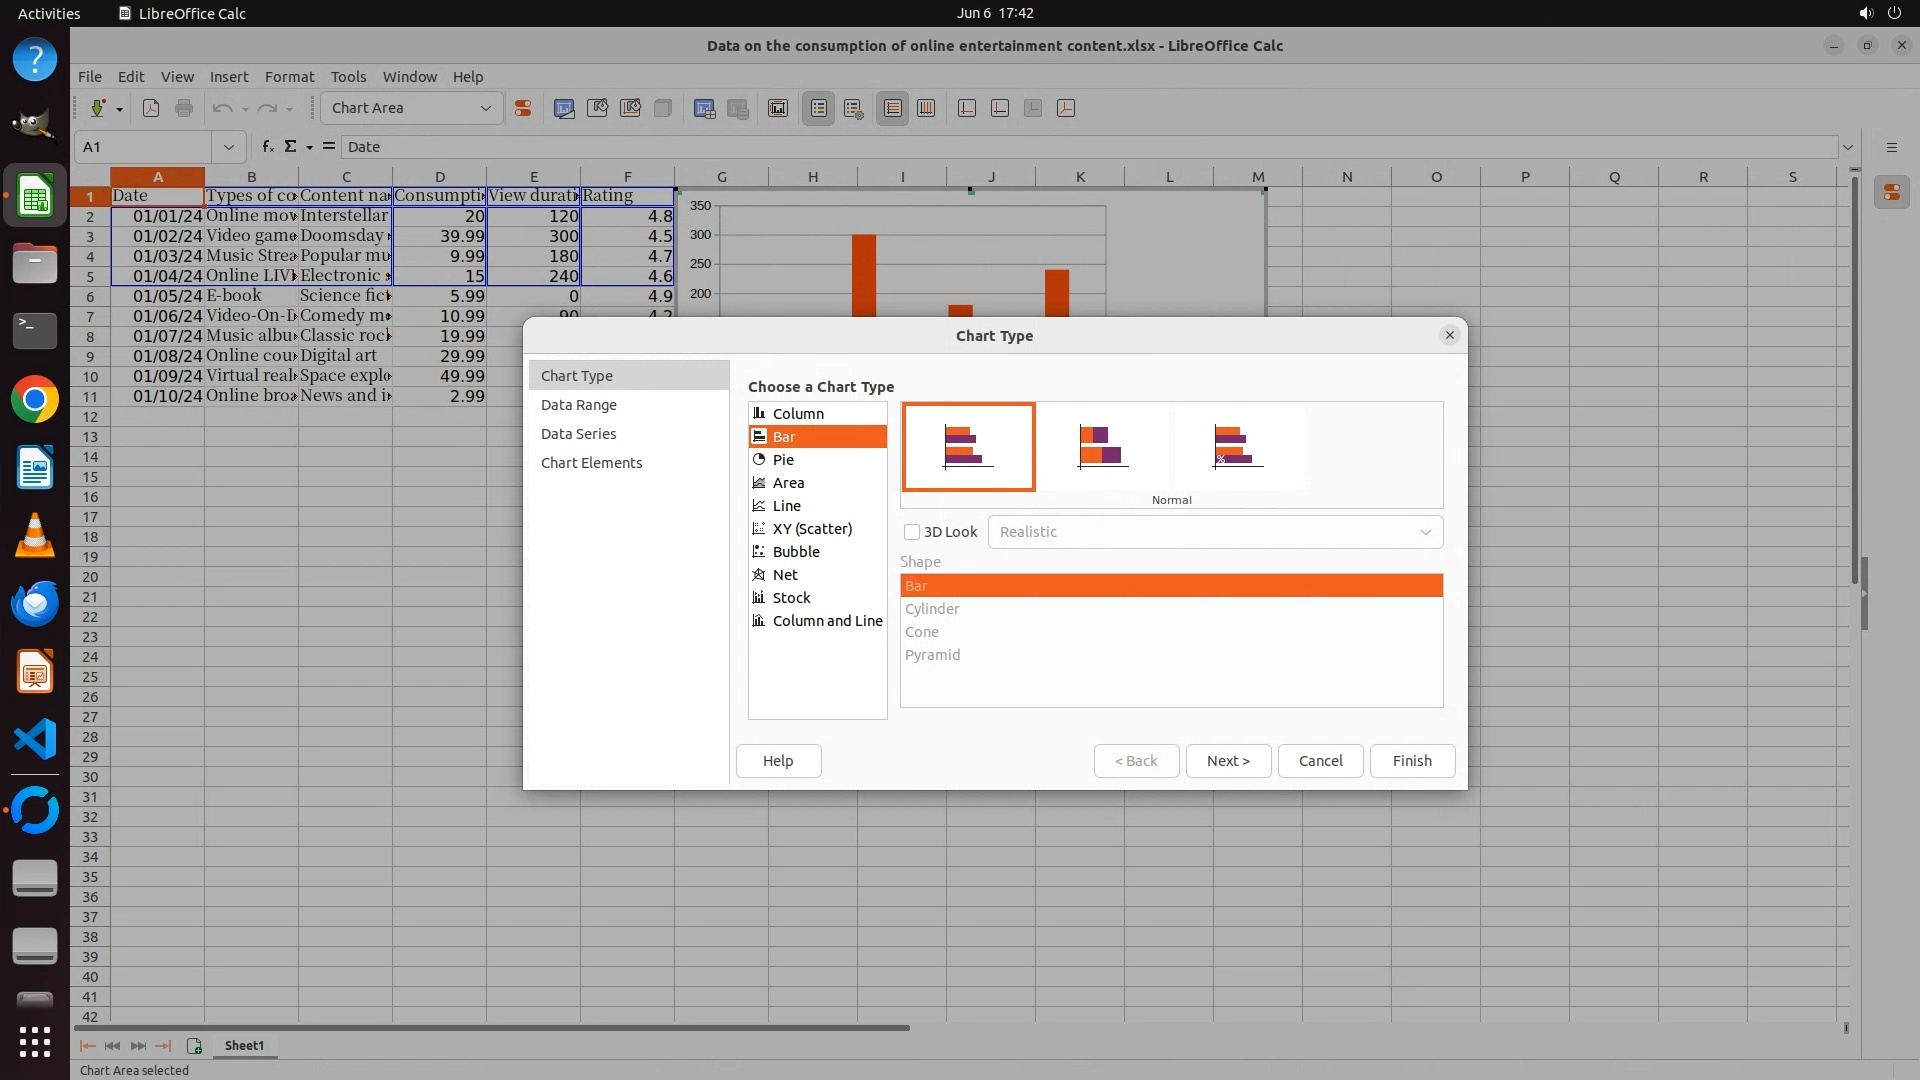Select the Stock chart type
The height and width of the screenshot is (1080, 1920).
[x=791, y=598]
